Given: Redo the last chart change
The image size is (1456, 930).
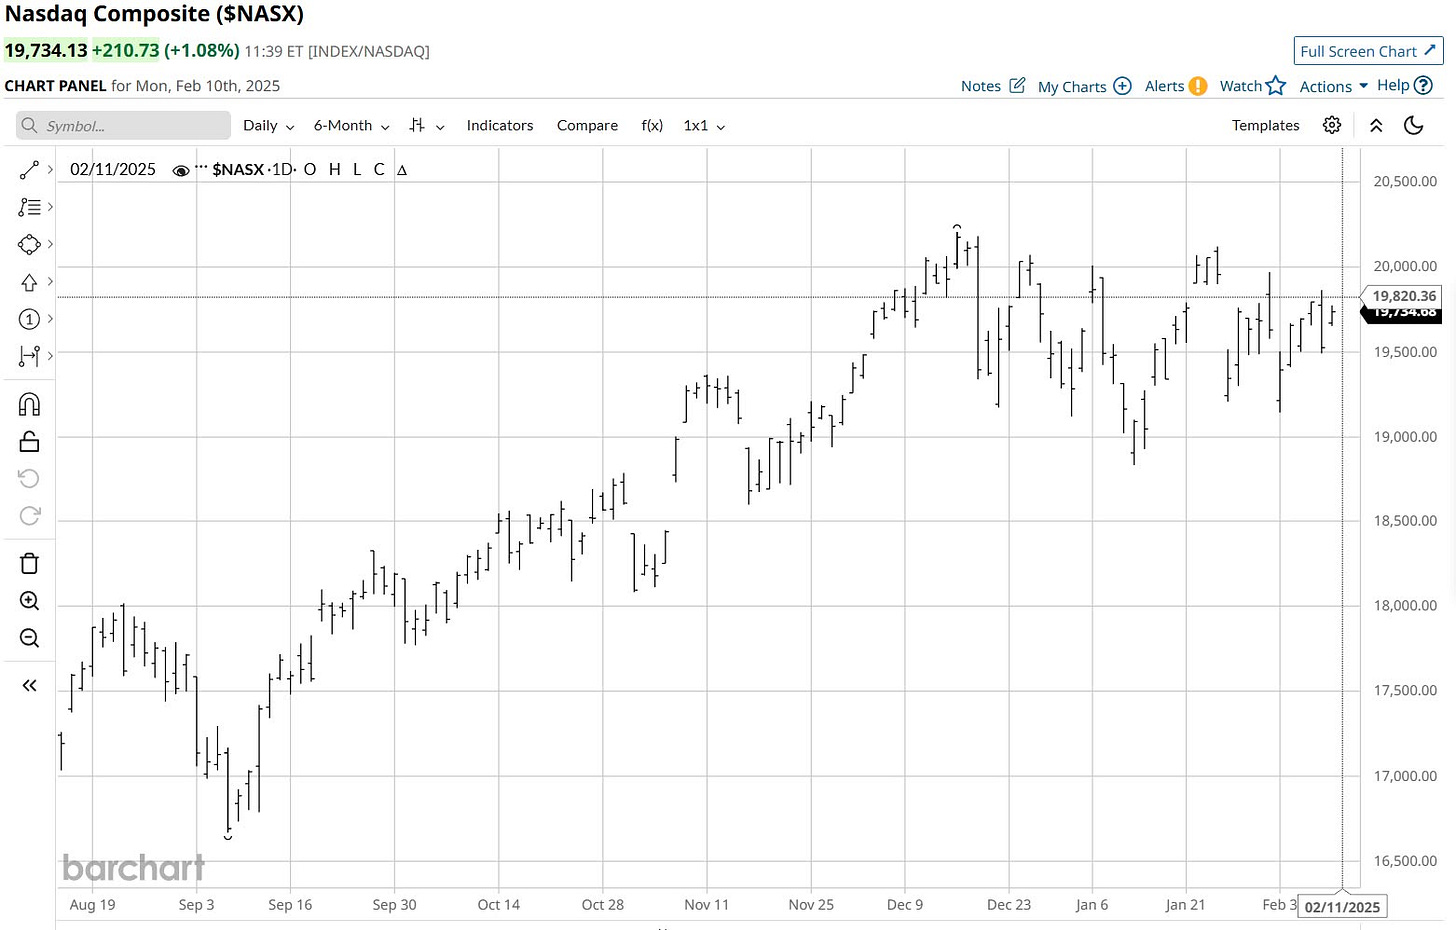Looking at the screenshot, I should pos(29,515).
